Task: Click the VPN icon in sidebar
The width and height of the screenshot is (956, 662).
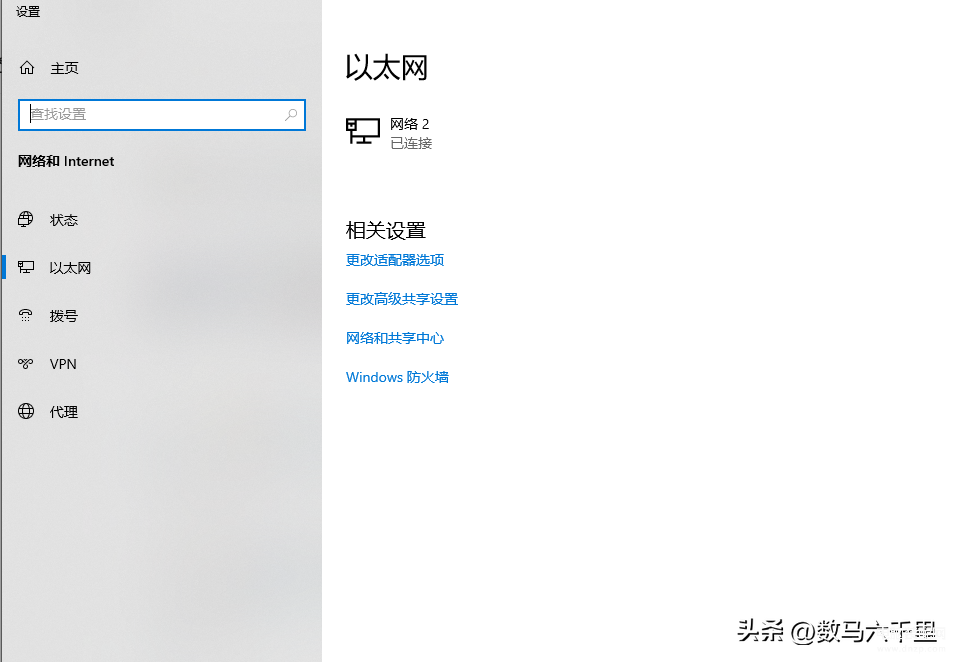Action: click(x=27, y=364)
